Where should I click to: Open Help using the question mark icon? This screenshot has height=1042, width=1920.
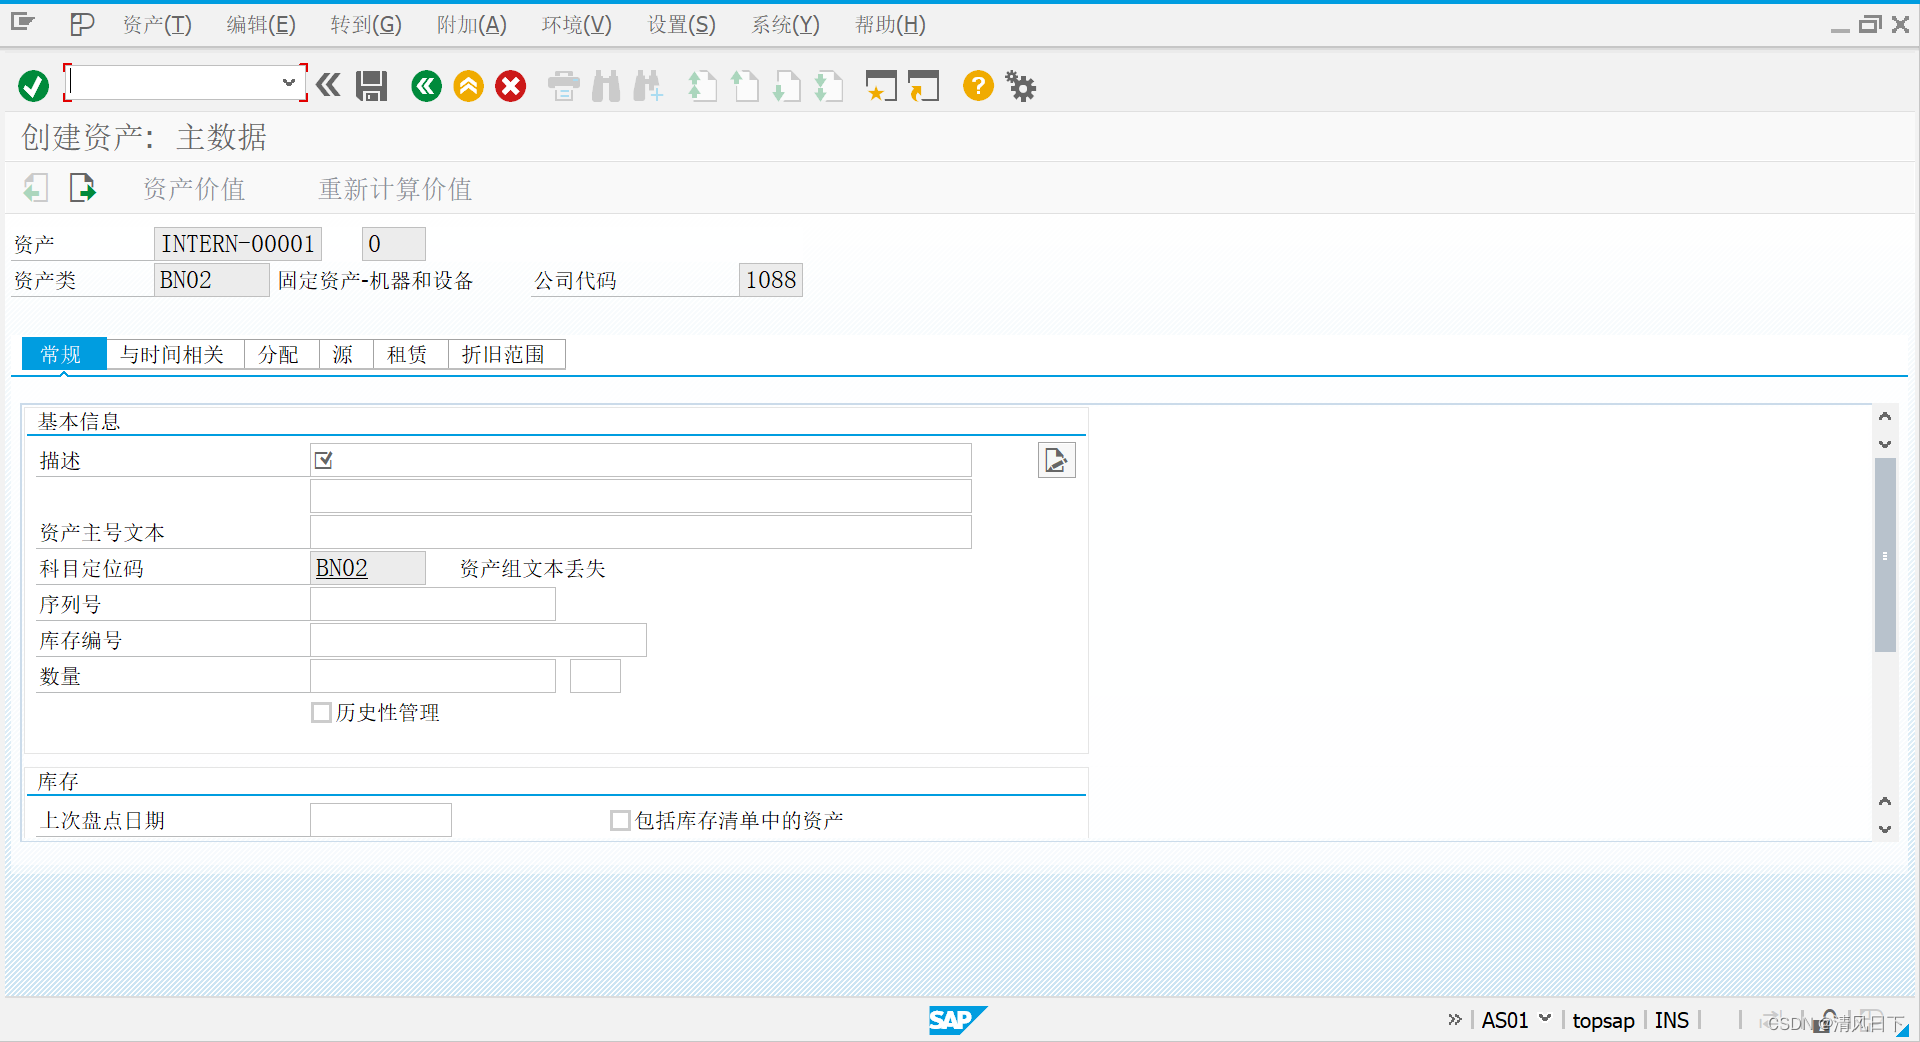pos(977,86)
